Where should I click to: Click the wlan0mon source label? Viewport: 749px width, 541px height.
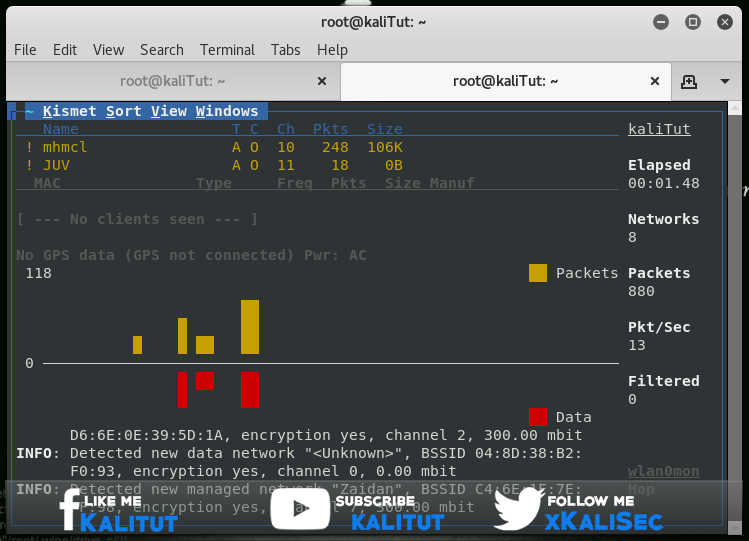pyautogui.click(x=663, y=471)
